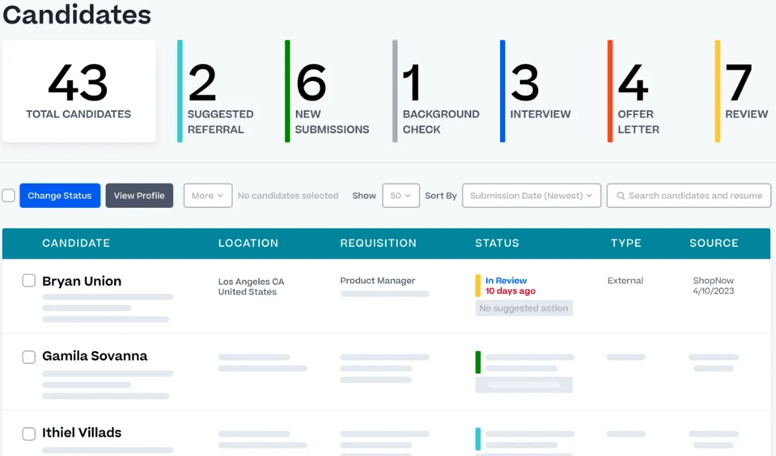Filter by Suggested Referral card
The width and height of the screenshot is (776, 456).
222,92
